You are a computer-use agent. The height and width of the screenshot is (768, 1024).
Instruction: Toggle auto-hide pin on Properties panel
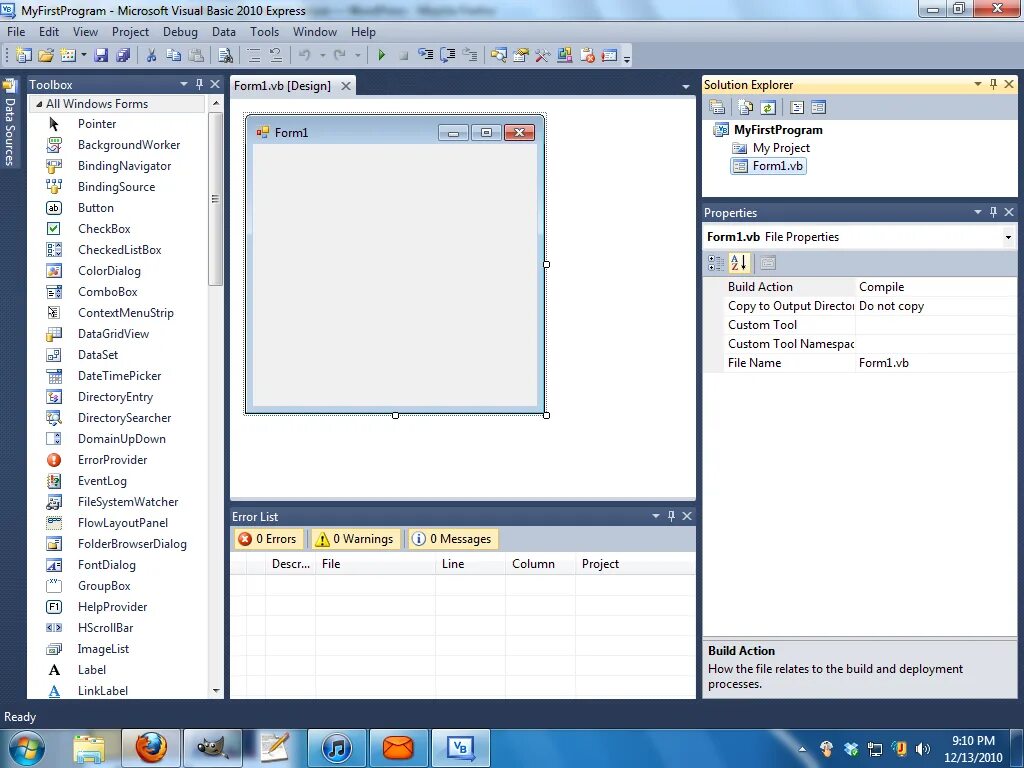(x=993, y=212)
